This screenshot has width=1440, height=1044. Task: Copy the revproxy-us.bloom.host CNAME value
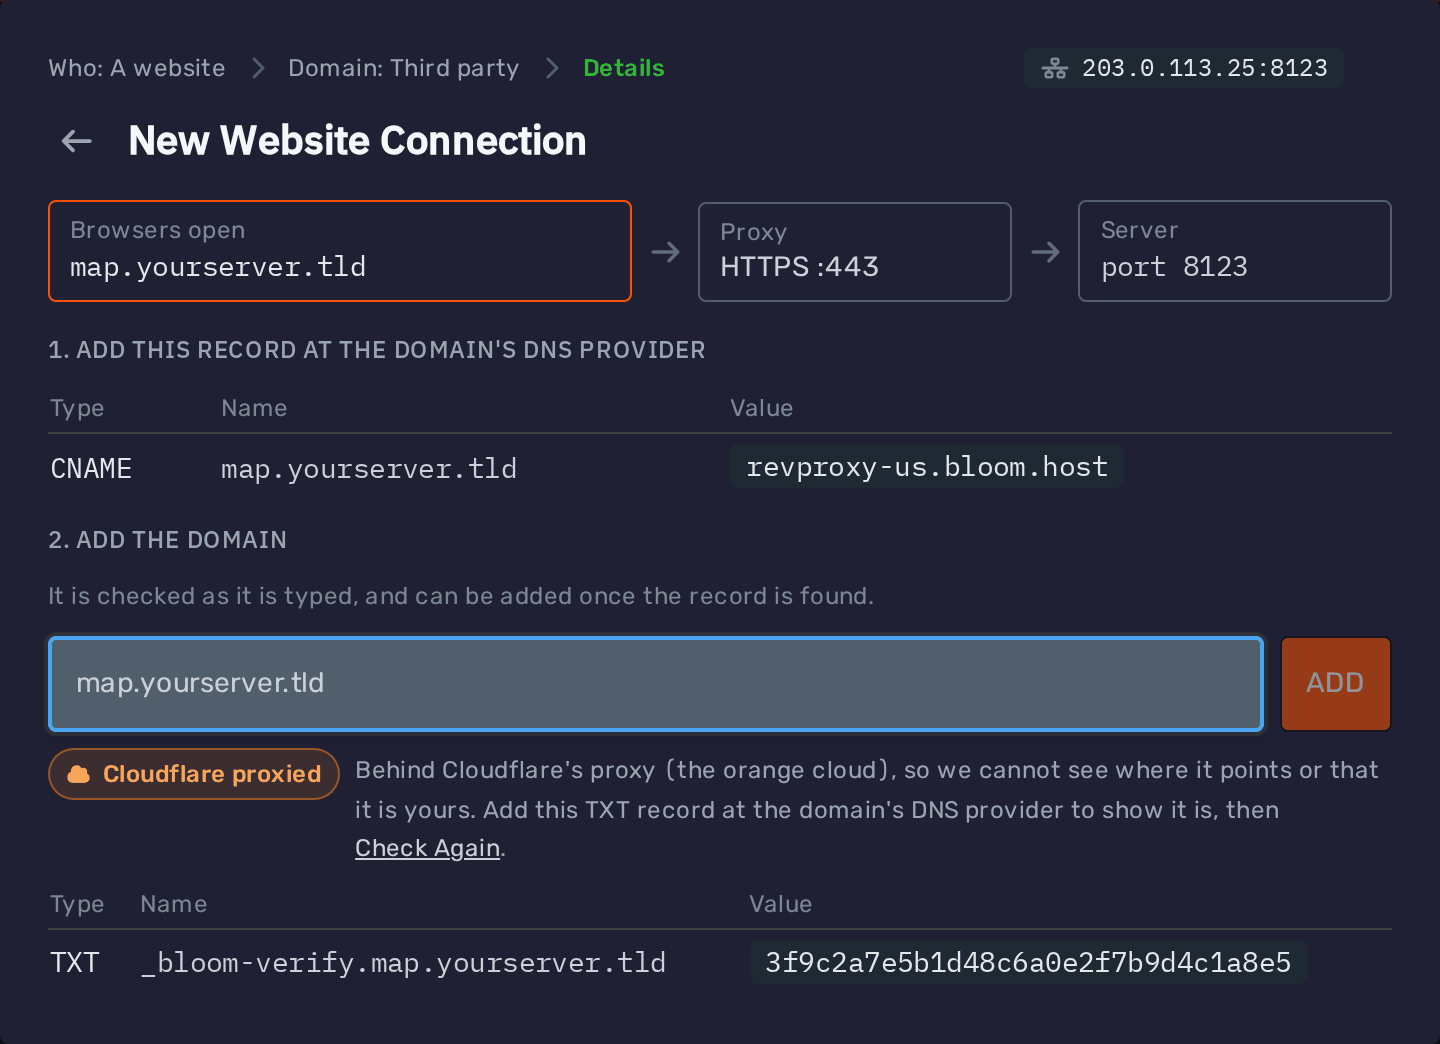point(927,467)
